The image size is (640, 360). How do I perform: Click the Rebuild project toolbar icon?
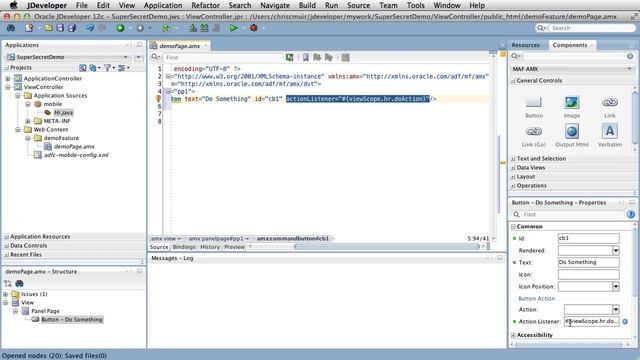(204, 28)
